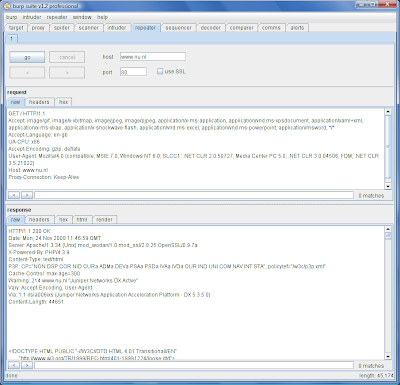Viewport: 400px width, 385px height.
Task: Click the Proxy-Connection: Keep-Alive line
Action: (44, 177)
